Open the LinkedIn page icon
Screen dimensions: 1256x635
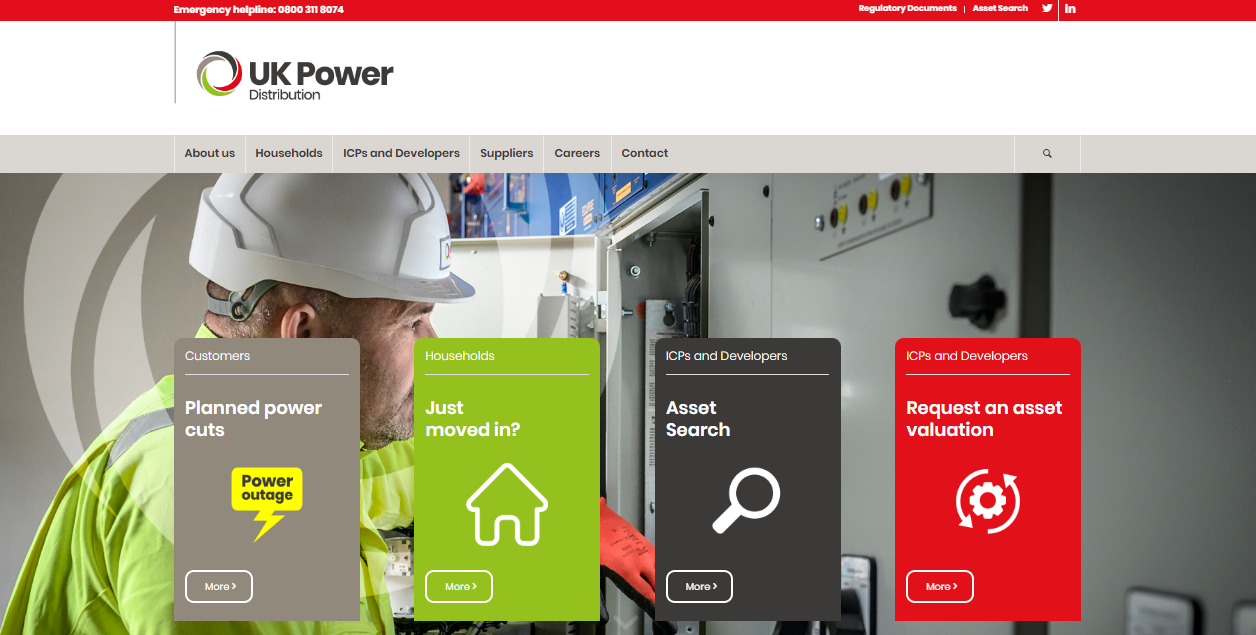[x=1069, y=9]
